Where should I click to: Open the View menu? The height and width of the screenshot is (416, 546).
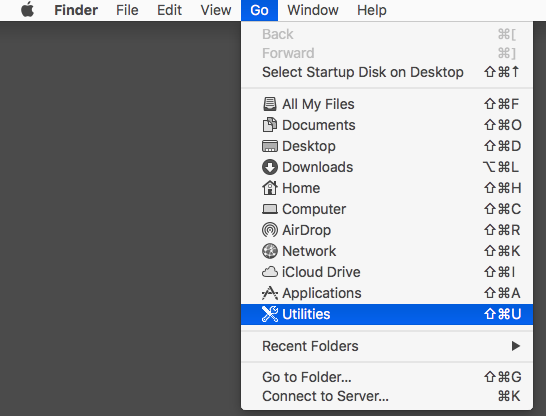[x=216, y=10]
